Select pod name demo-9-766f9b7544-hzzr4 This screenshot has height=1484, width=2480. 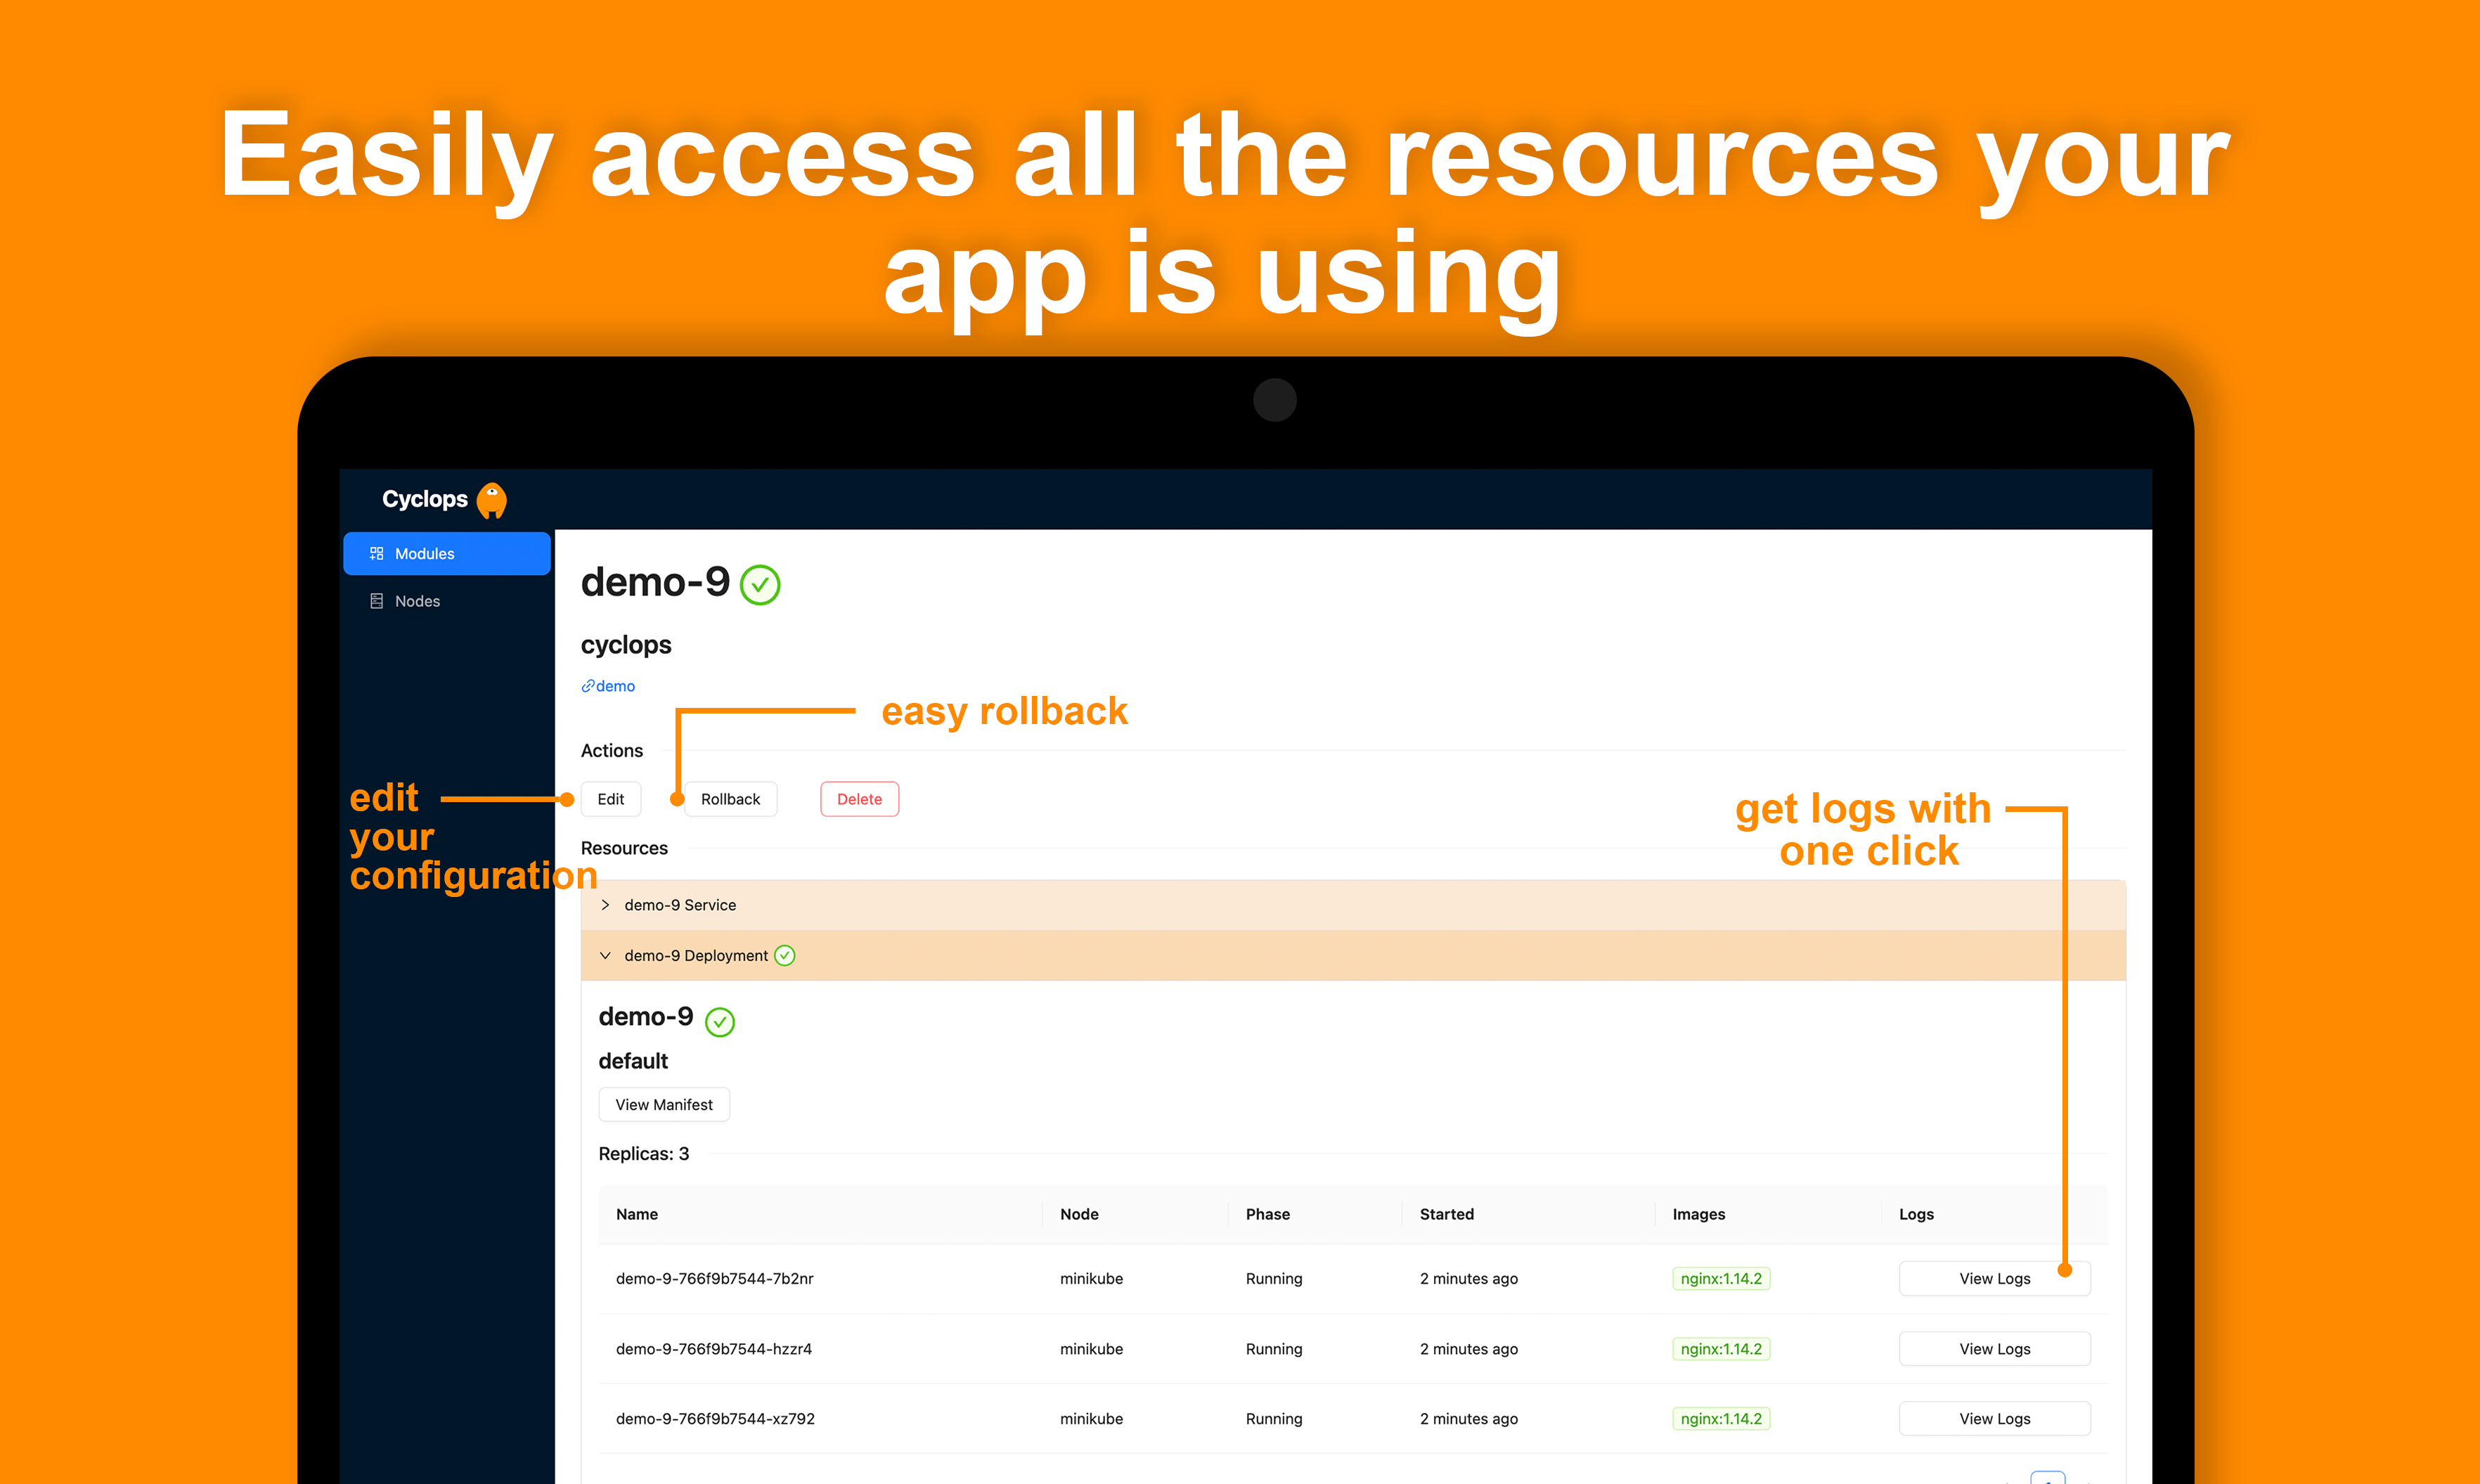point(714,1349)
